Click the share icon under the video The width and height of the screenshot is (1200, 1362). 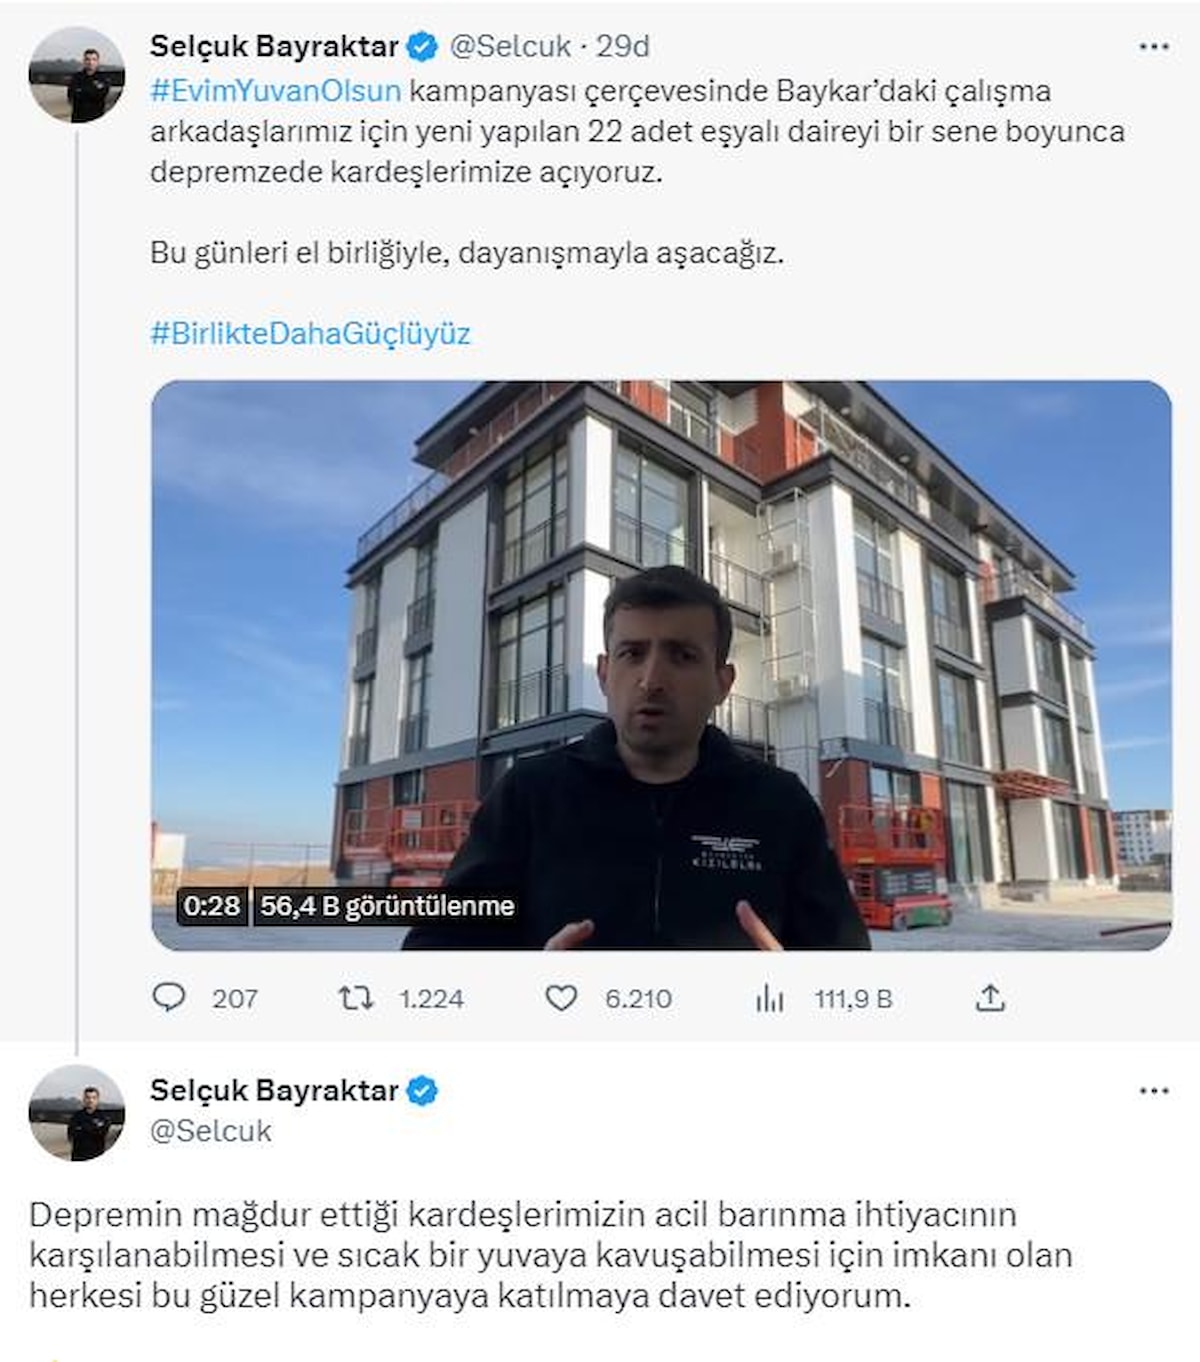(990, 997)
